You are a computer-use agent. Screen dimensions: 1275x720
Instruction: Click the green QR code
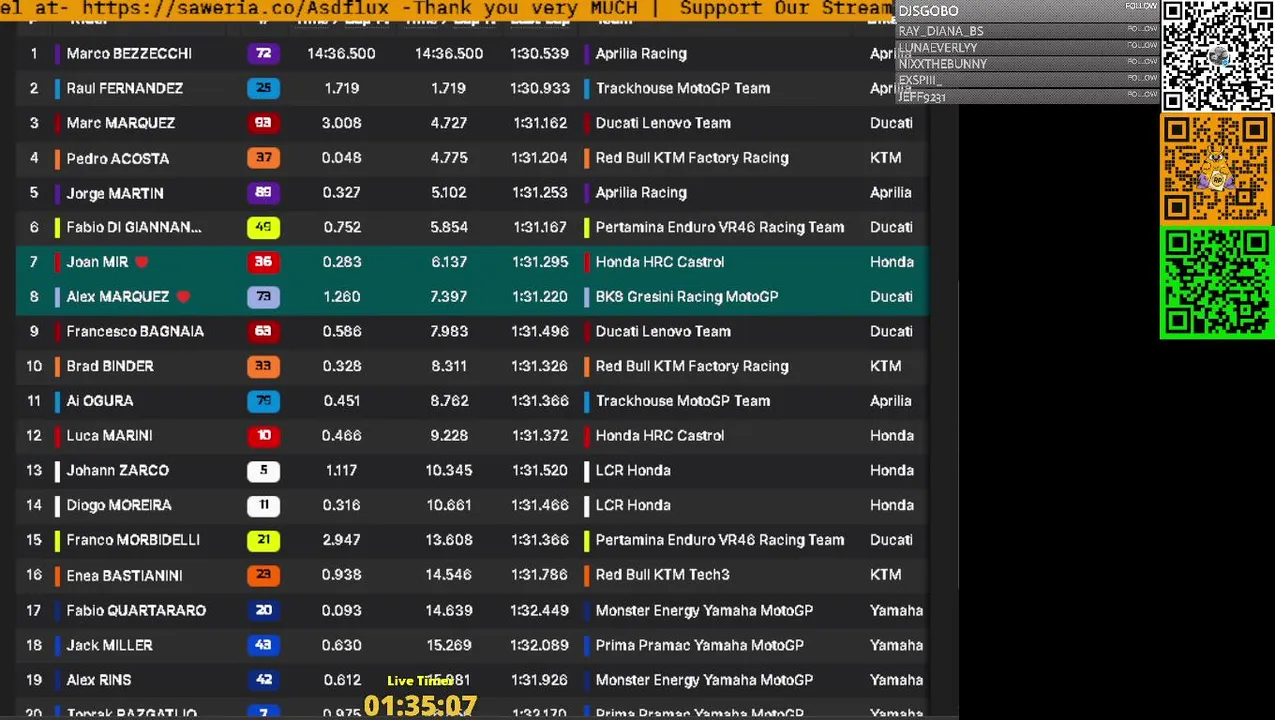[1217, 283]
